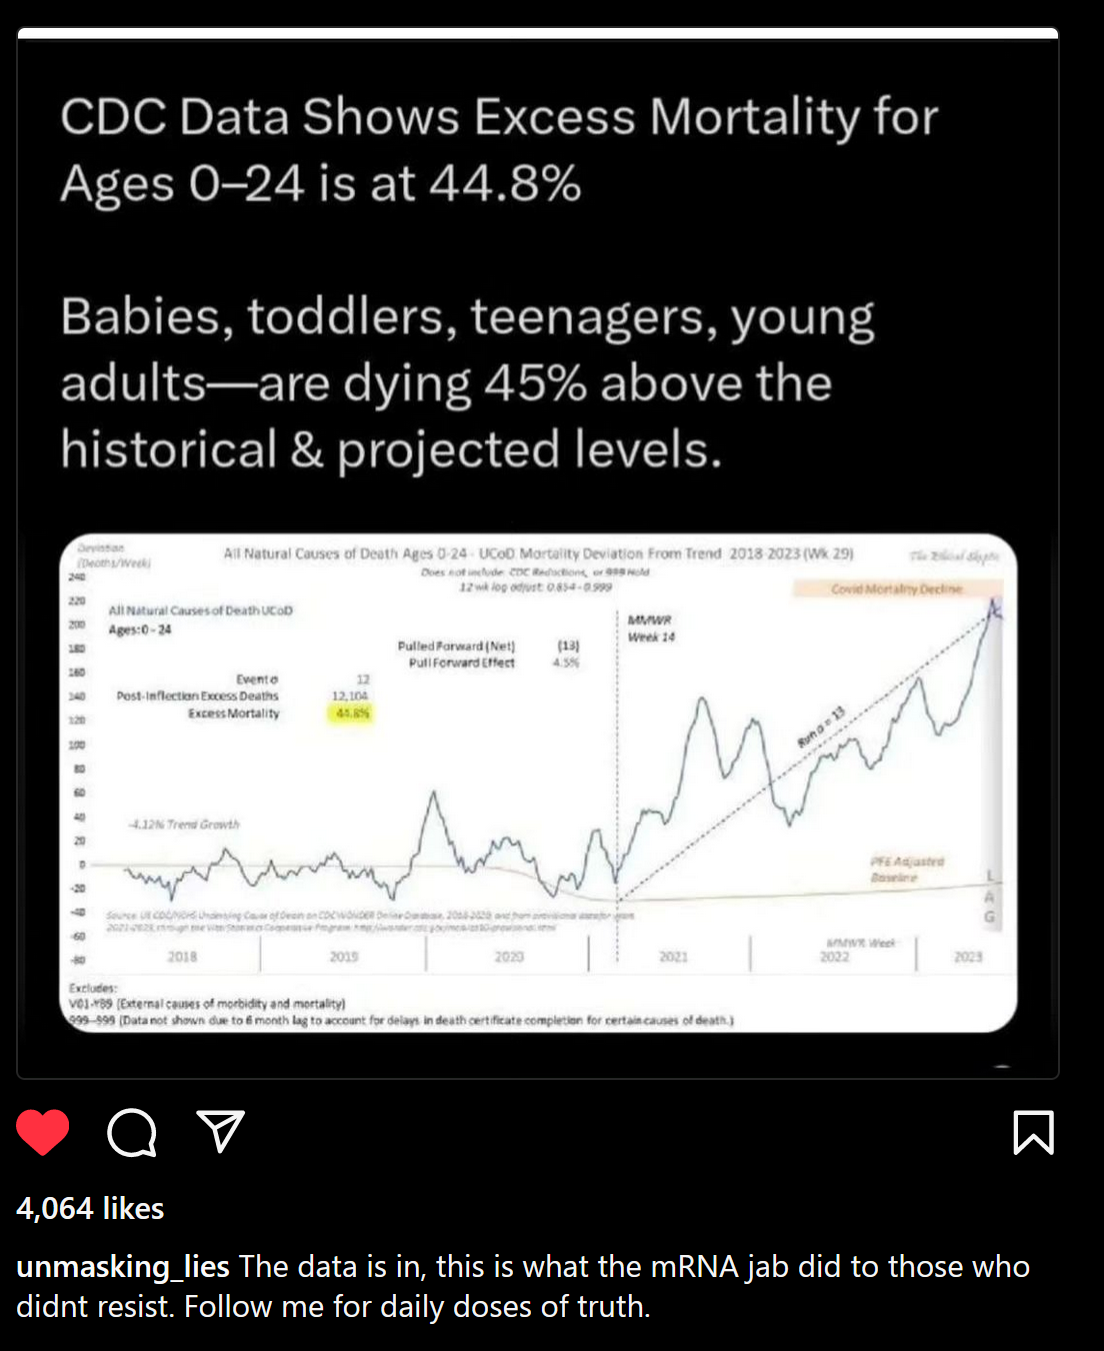Click the yellow highlighted 44.8% value
The width and height of the screenshot is (1104, 1351).
coord(352,713)
